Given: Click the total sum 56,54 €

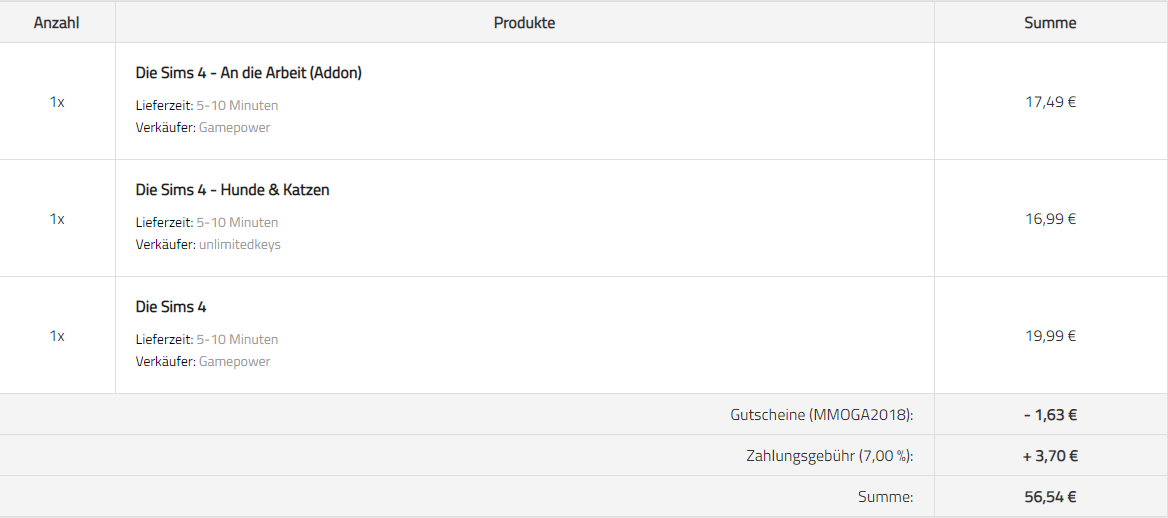Looking at the screenshot, I should click(x=1050, y=497).
